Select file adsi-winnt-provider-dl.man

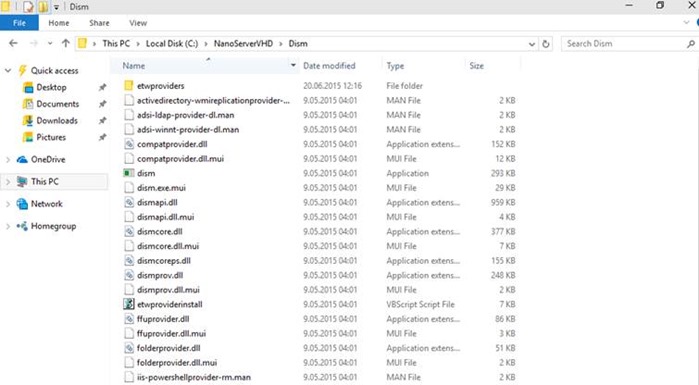click(188, 130)
